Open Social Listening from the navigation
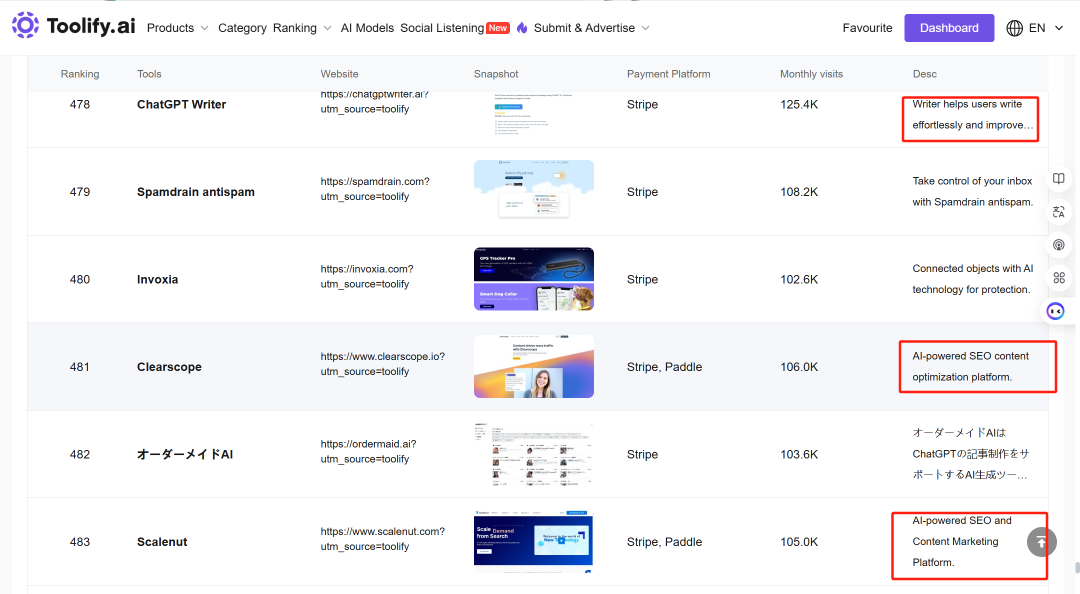This screenshot has width=1080, height=594. (442, 28)
